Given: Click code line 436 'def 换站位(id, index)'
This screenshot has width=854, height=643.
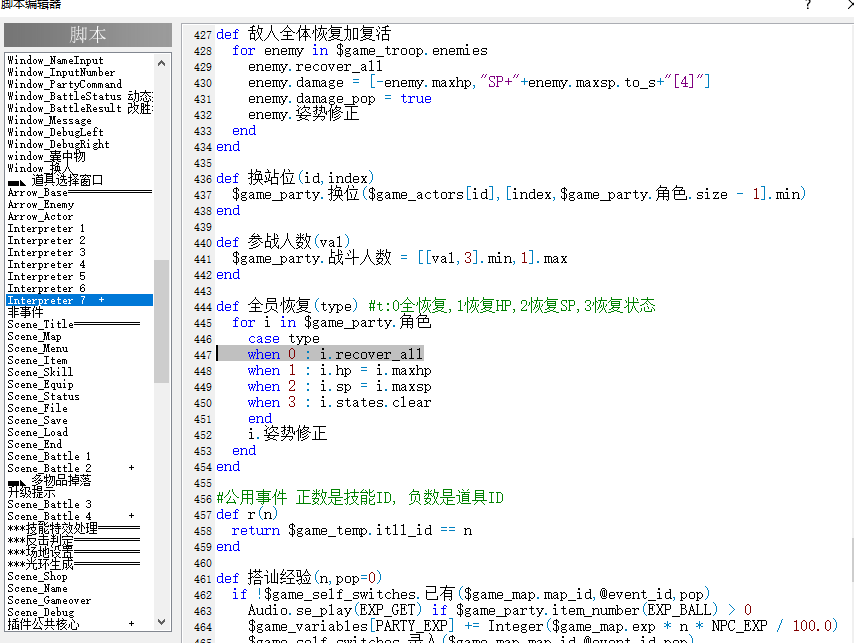Looking at the screenshot, I should click(295, 178).
